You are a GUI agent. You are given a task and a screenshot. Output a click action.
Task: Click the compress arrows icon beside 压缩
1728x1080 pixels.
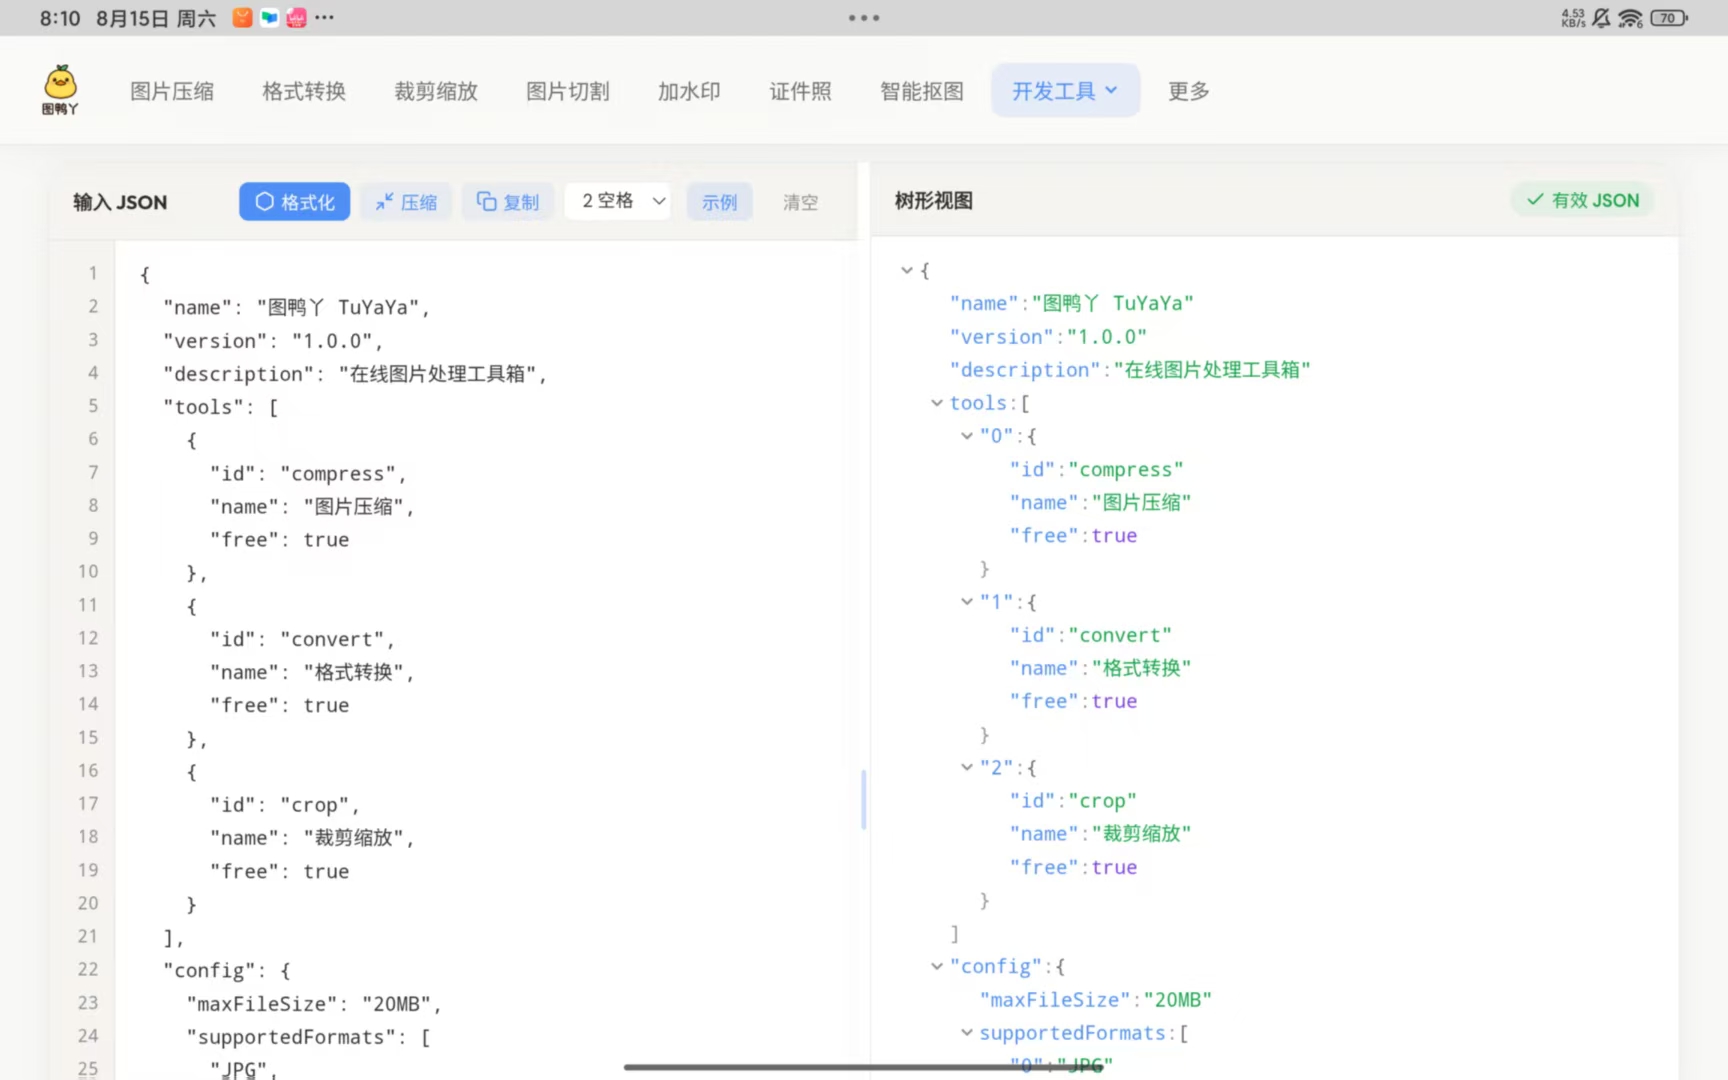(384, 202)
